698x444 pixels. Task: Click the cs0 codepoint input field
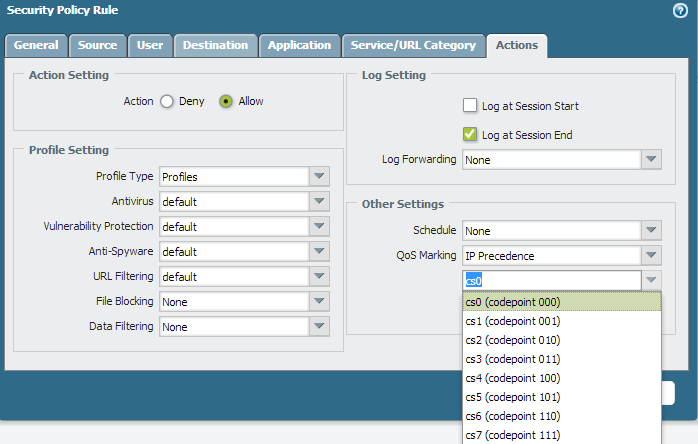[550, 281]
